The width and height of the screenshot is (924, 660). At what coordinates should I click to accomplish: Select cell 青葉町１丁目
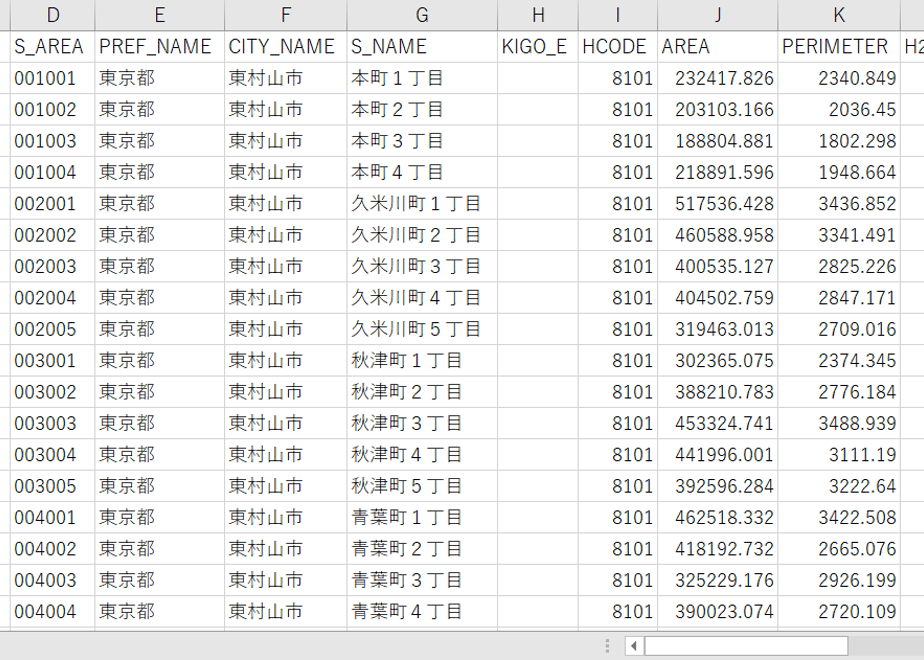click(x=422, y=517)
